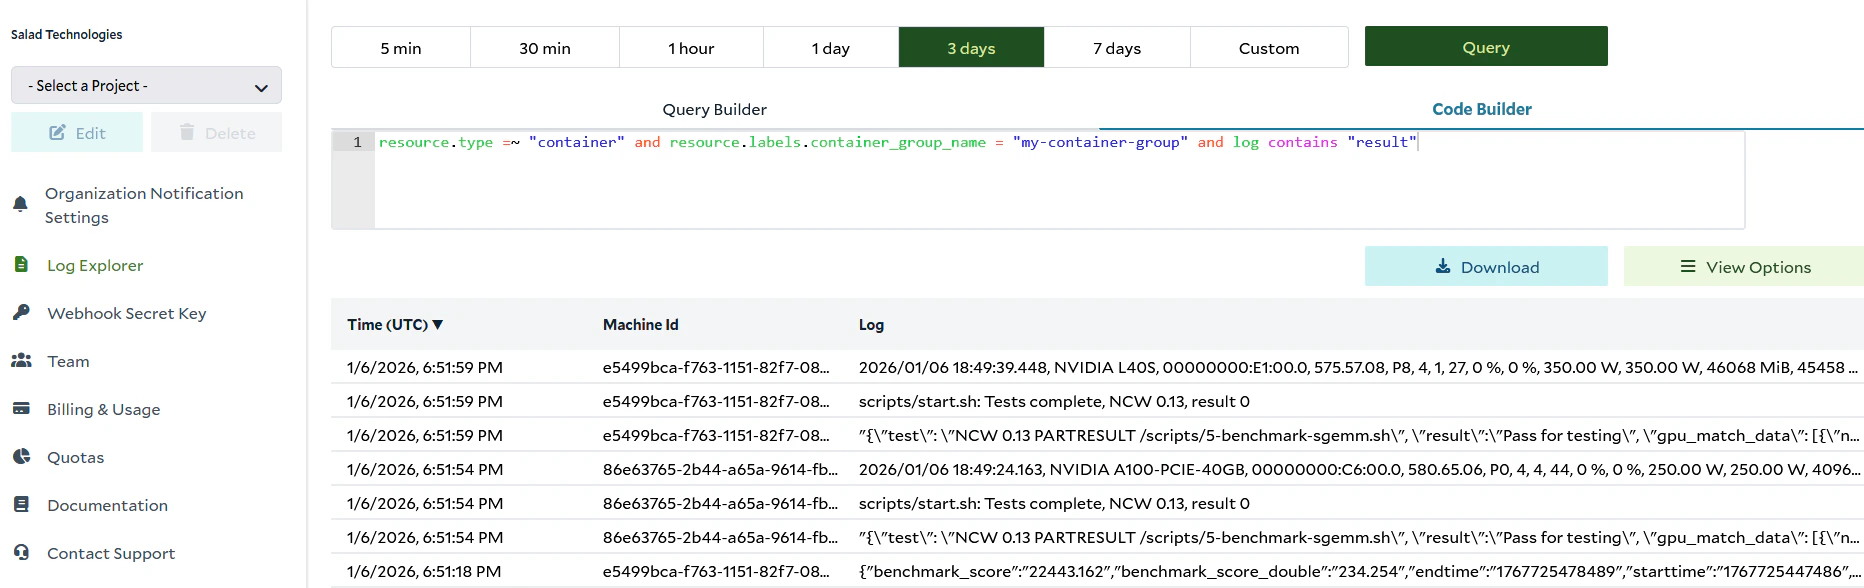Viewport: 1864px width, 588px height.
Task: Select the NVIDIA A100-PCIE-40GB log row
Action: pos(1097,469)
